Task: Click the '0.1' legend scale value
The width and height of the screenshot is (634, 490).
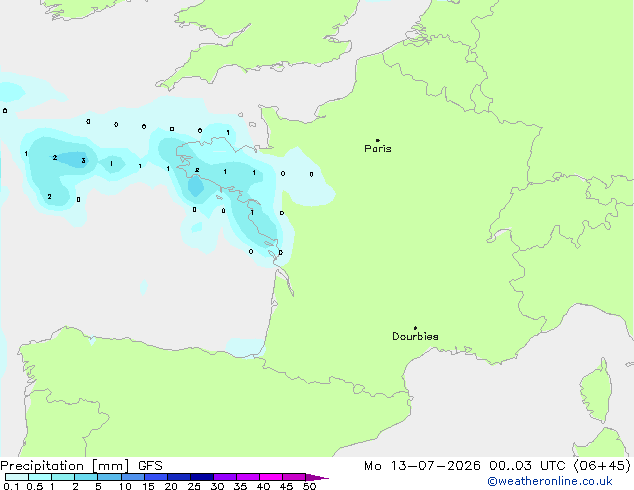Action: [x=11, y=486]
